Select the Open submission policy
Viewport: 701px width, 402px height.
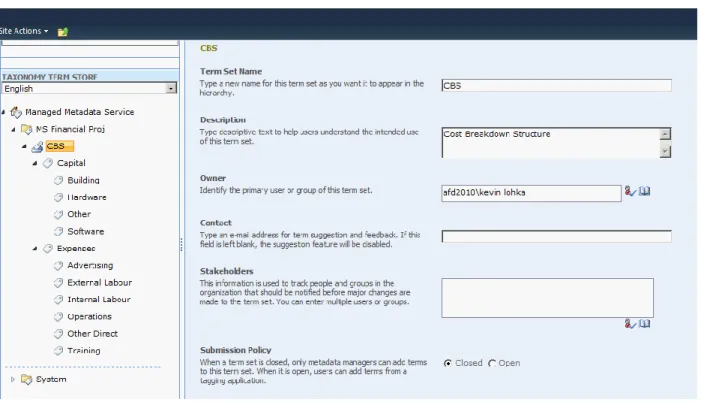tap(492, 363)
